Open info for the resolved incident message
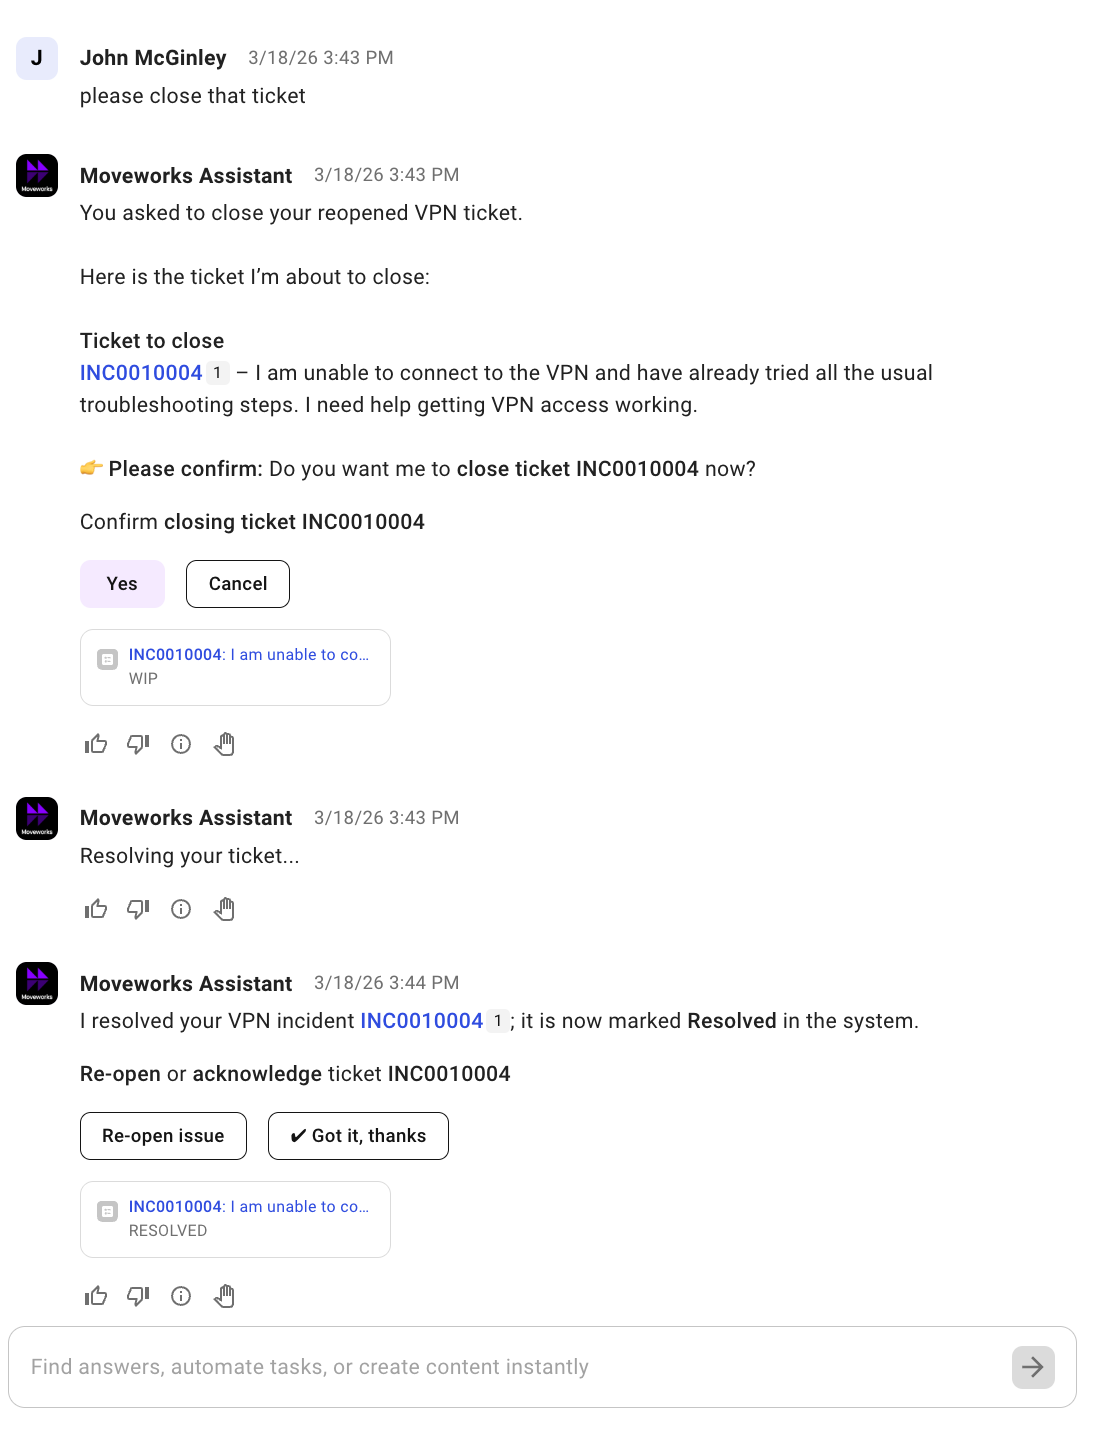Screen dimensions: 1100x1436 tap(181, 1296)
